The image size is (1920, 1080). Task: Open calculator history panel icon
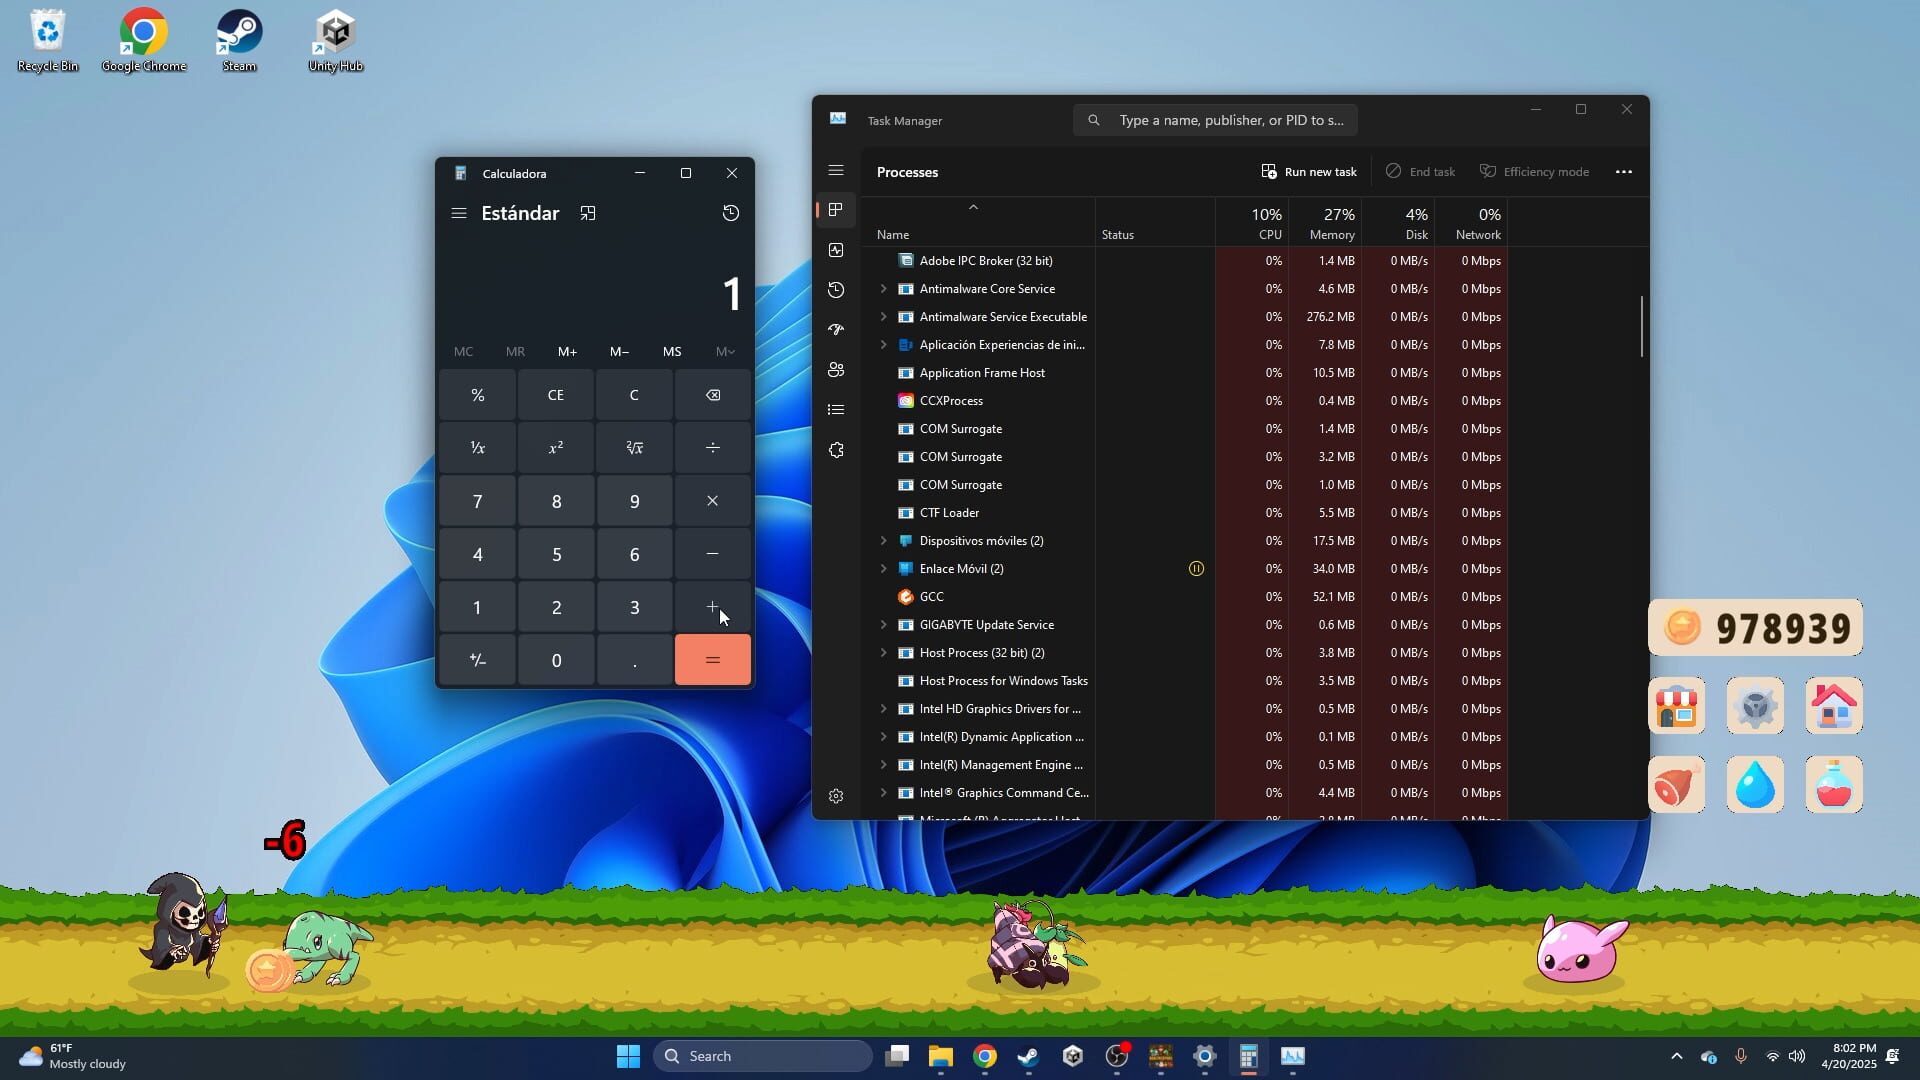[x=731, y=213]
